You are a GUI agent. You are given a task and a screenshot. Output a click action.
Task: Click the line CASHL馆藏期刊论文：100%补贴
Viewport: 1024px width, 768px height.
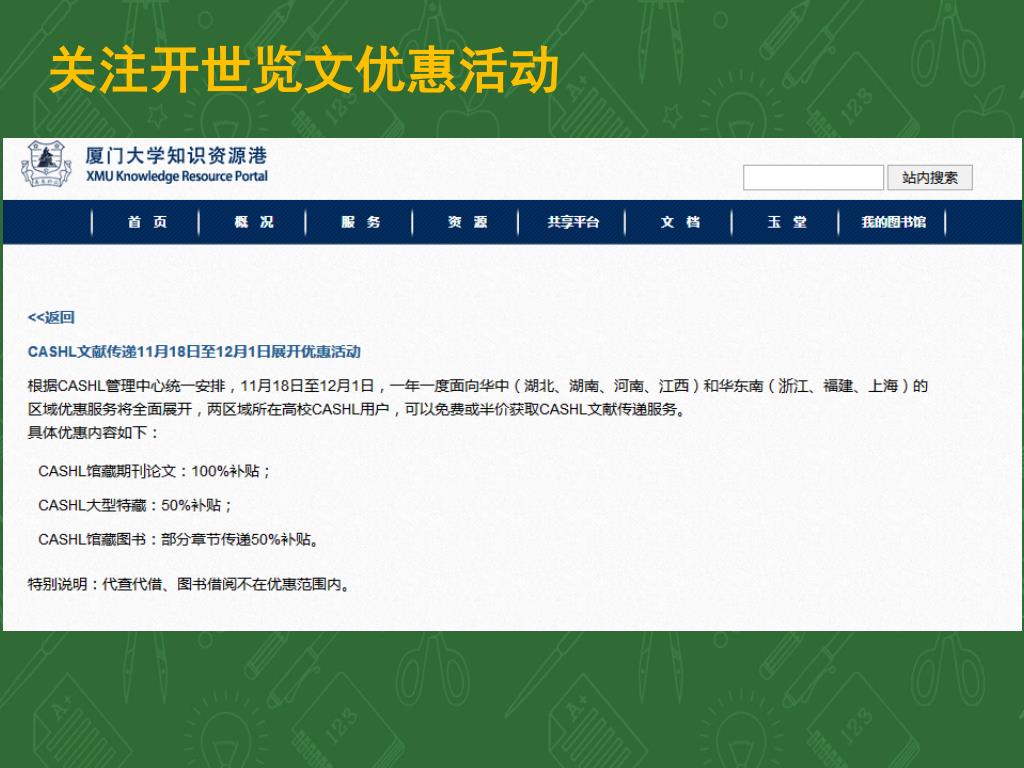(x=154, y=472)
